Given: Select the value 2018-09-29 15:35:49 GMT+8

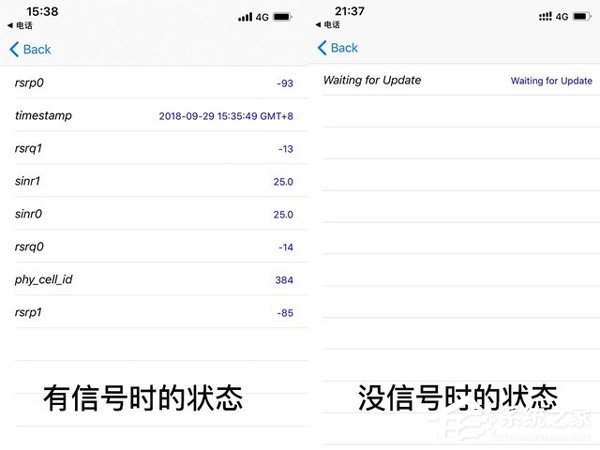Looking at the screenshot, I should click(226, 116).
